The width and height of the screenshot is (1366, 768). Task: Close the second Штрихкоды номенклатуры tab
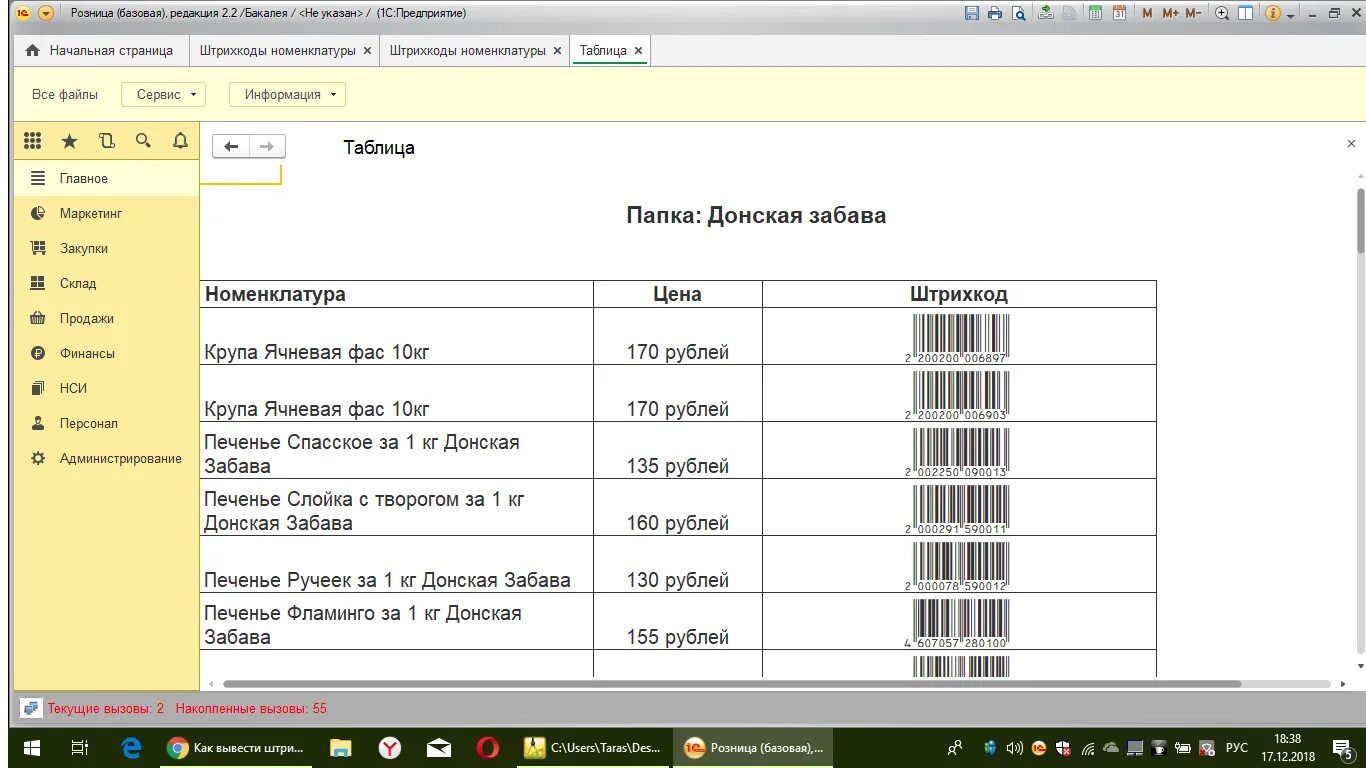tap(557, 50)
